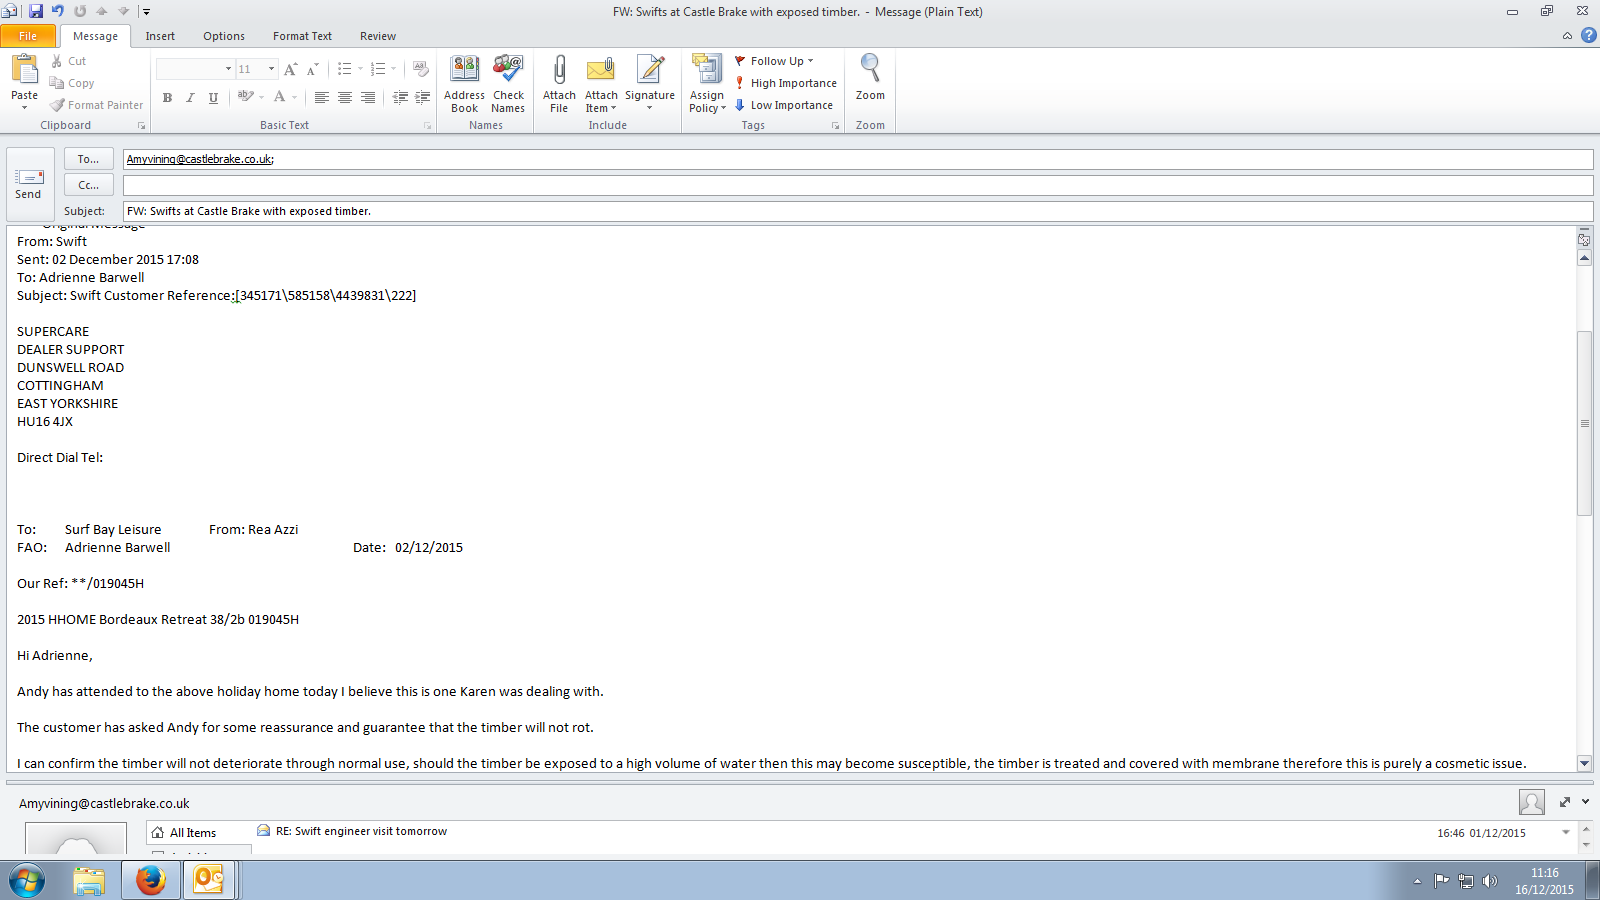The height and width of the screenshot is (900, 1600).
Task: Click the message body vertical scrollbar thumb
Action: [x=1584, y=423]
